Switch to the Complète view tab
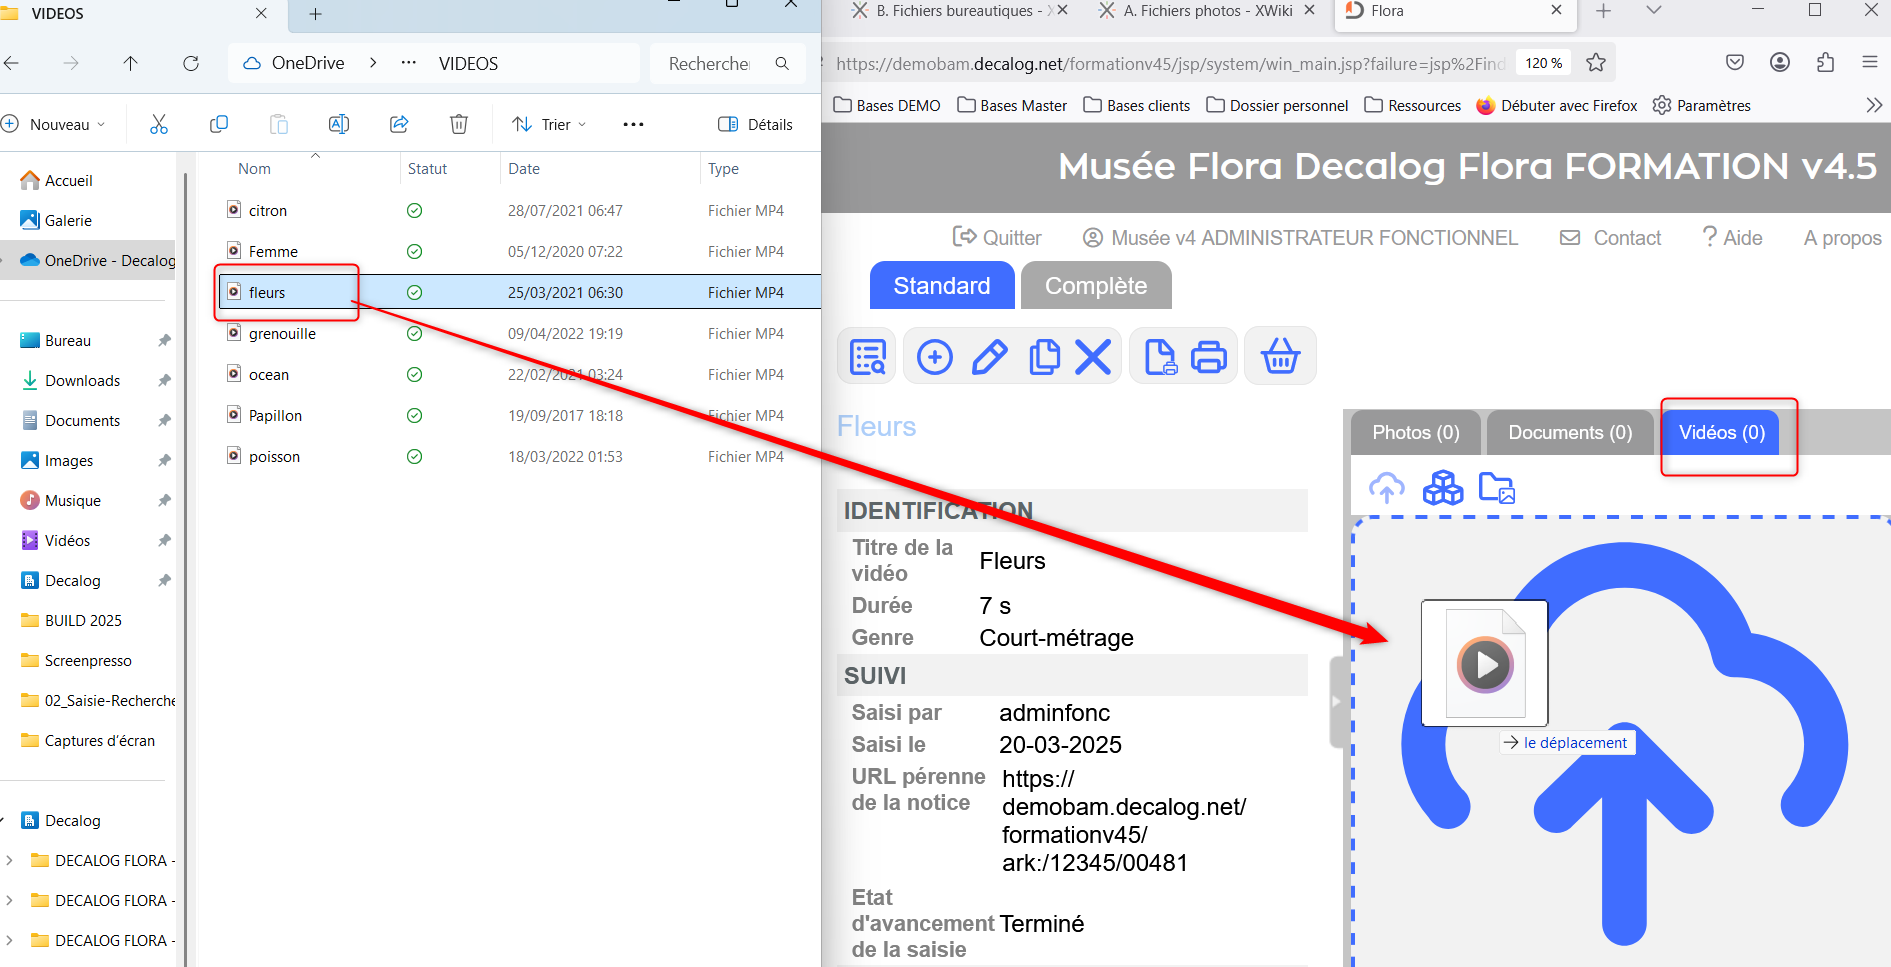The image size is (1891, 967). click(x=1095, y=286)
